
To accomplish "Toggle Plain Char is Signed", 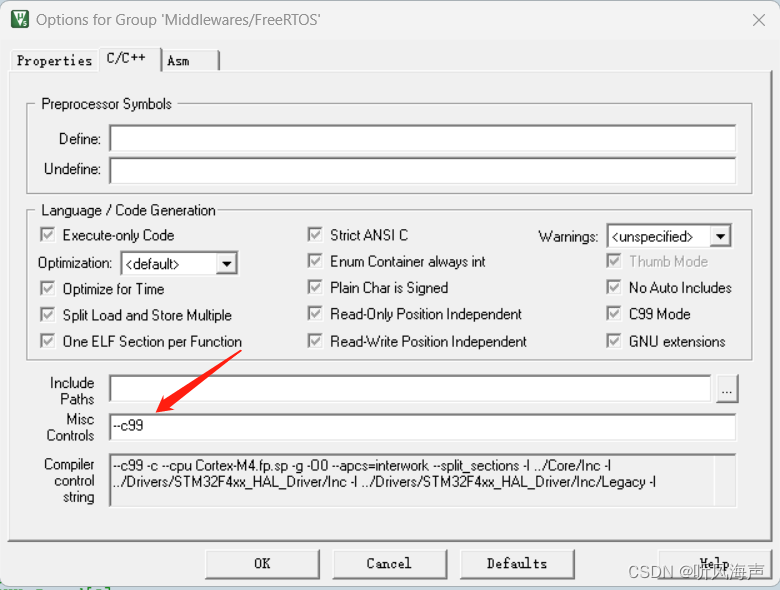I will coord(315,288).
